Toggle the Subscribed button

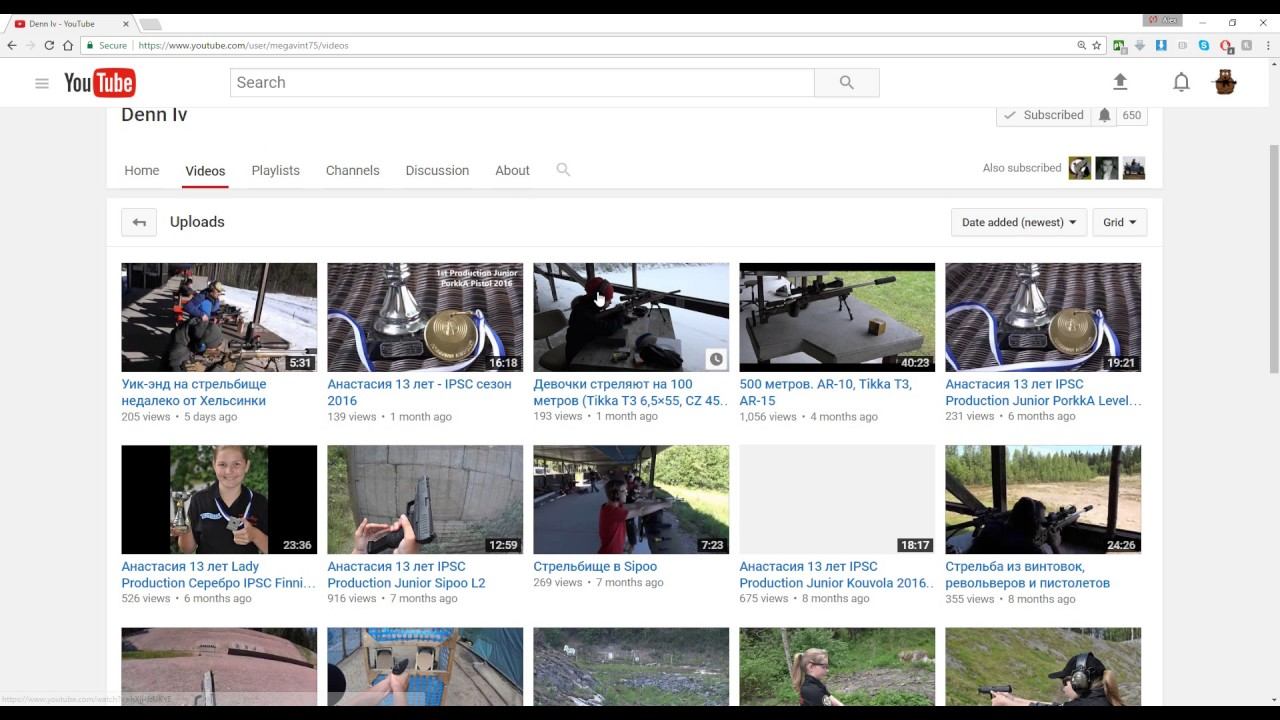pyautogui.click(x=1044, y=115)
